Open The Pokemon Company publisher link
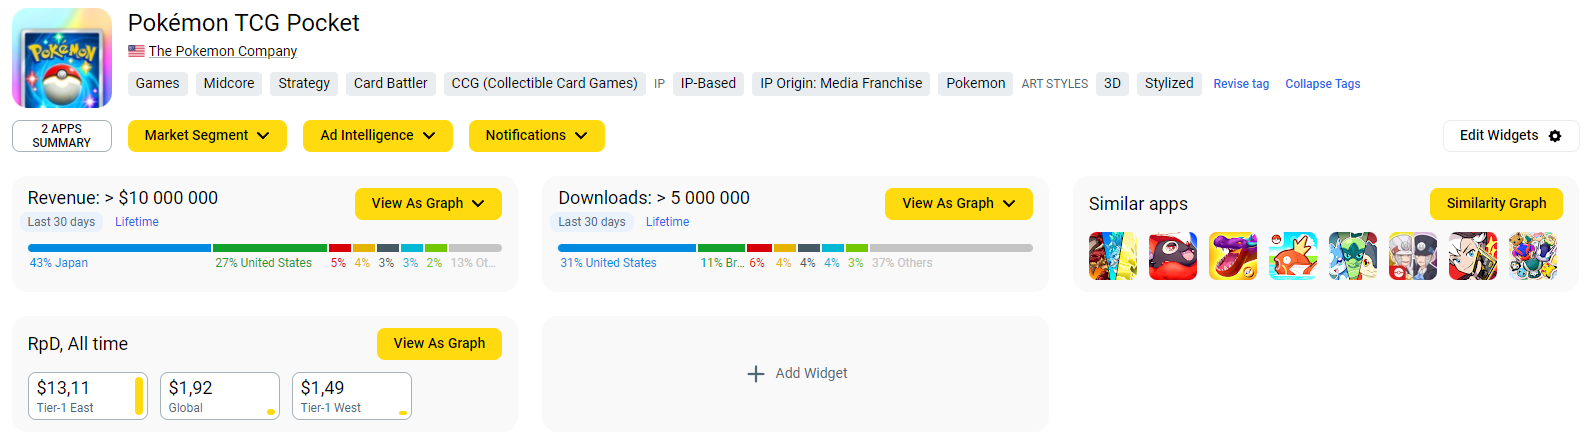The image size is (1592, 438). [x=223, y=51]
